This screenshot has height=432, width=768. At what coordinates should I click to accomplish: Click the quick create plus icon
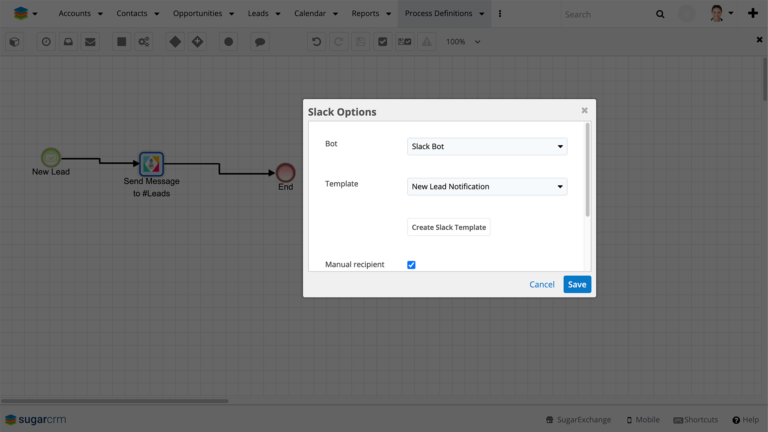coord(753,13)
